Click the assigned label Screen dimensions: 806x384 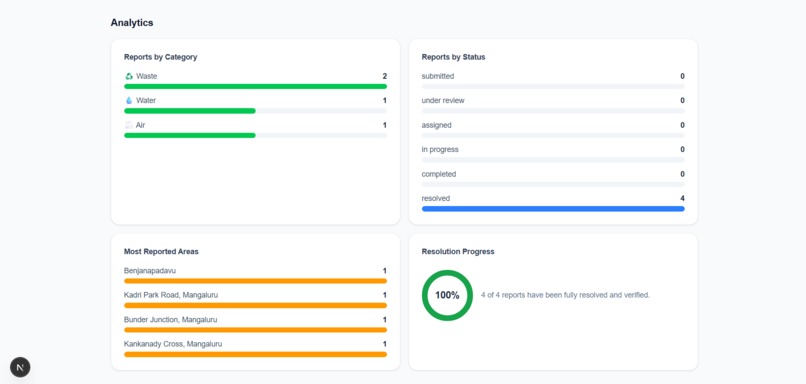436,125
